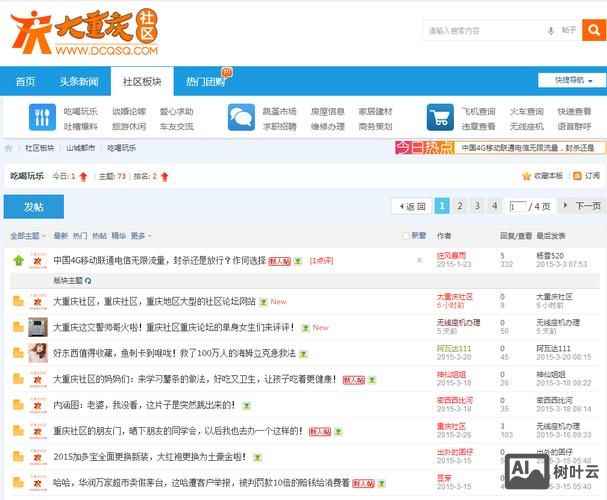
Task: Click the image icon on the 加多宝 thread
Action: coord(257,458)
